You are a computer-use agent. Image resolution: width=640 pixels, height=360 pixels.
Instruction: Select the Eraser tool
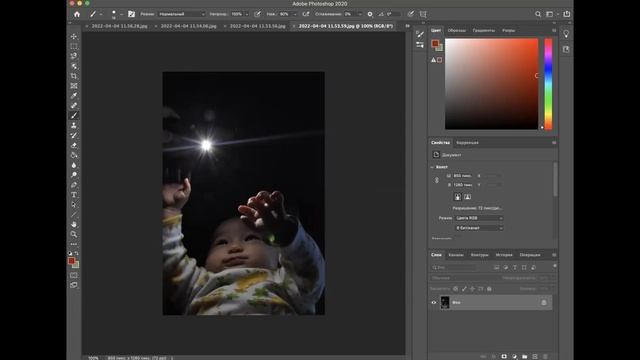coord(74,145)
